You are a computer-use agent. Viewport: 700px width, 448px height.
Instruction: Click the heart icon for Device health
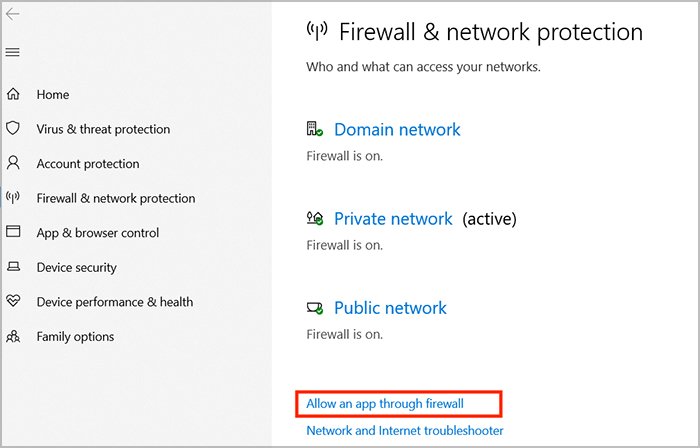point(13,301)
